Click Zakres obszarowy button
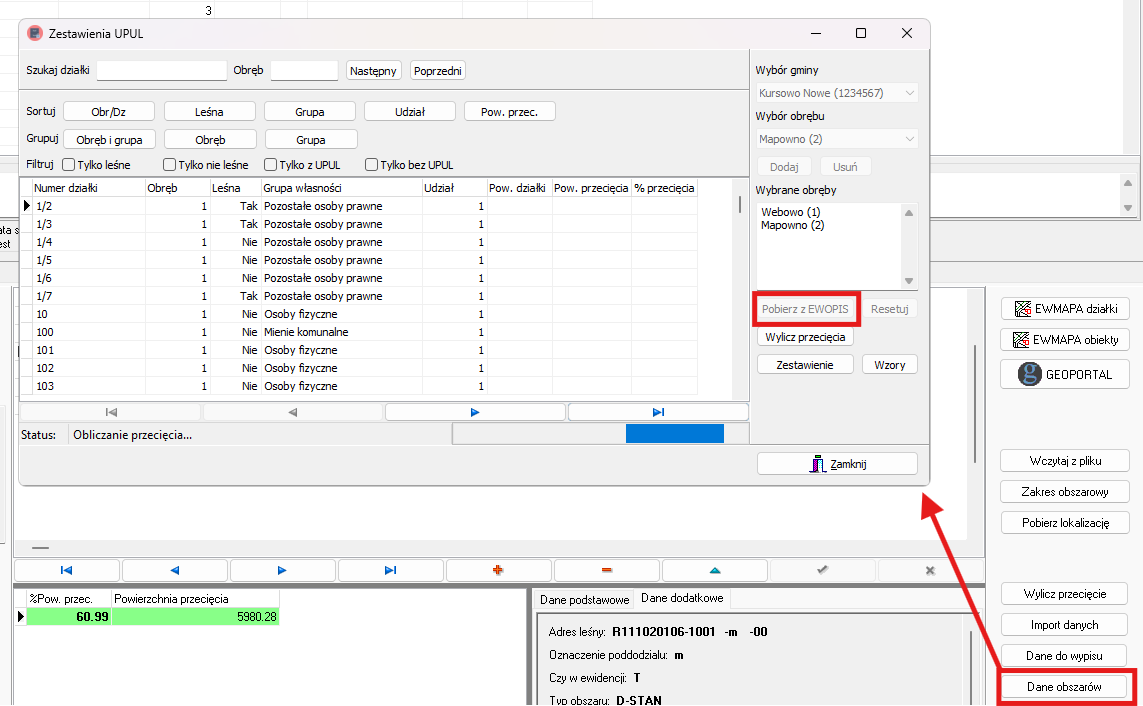 (x=1065, y=492)
